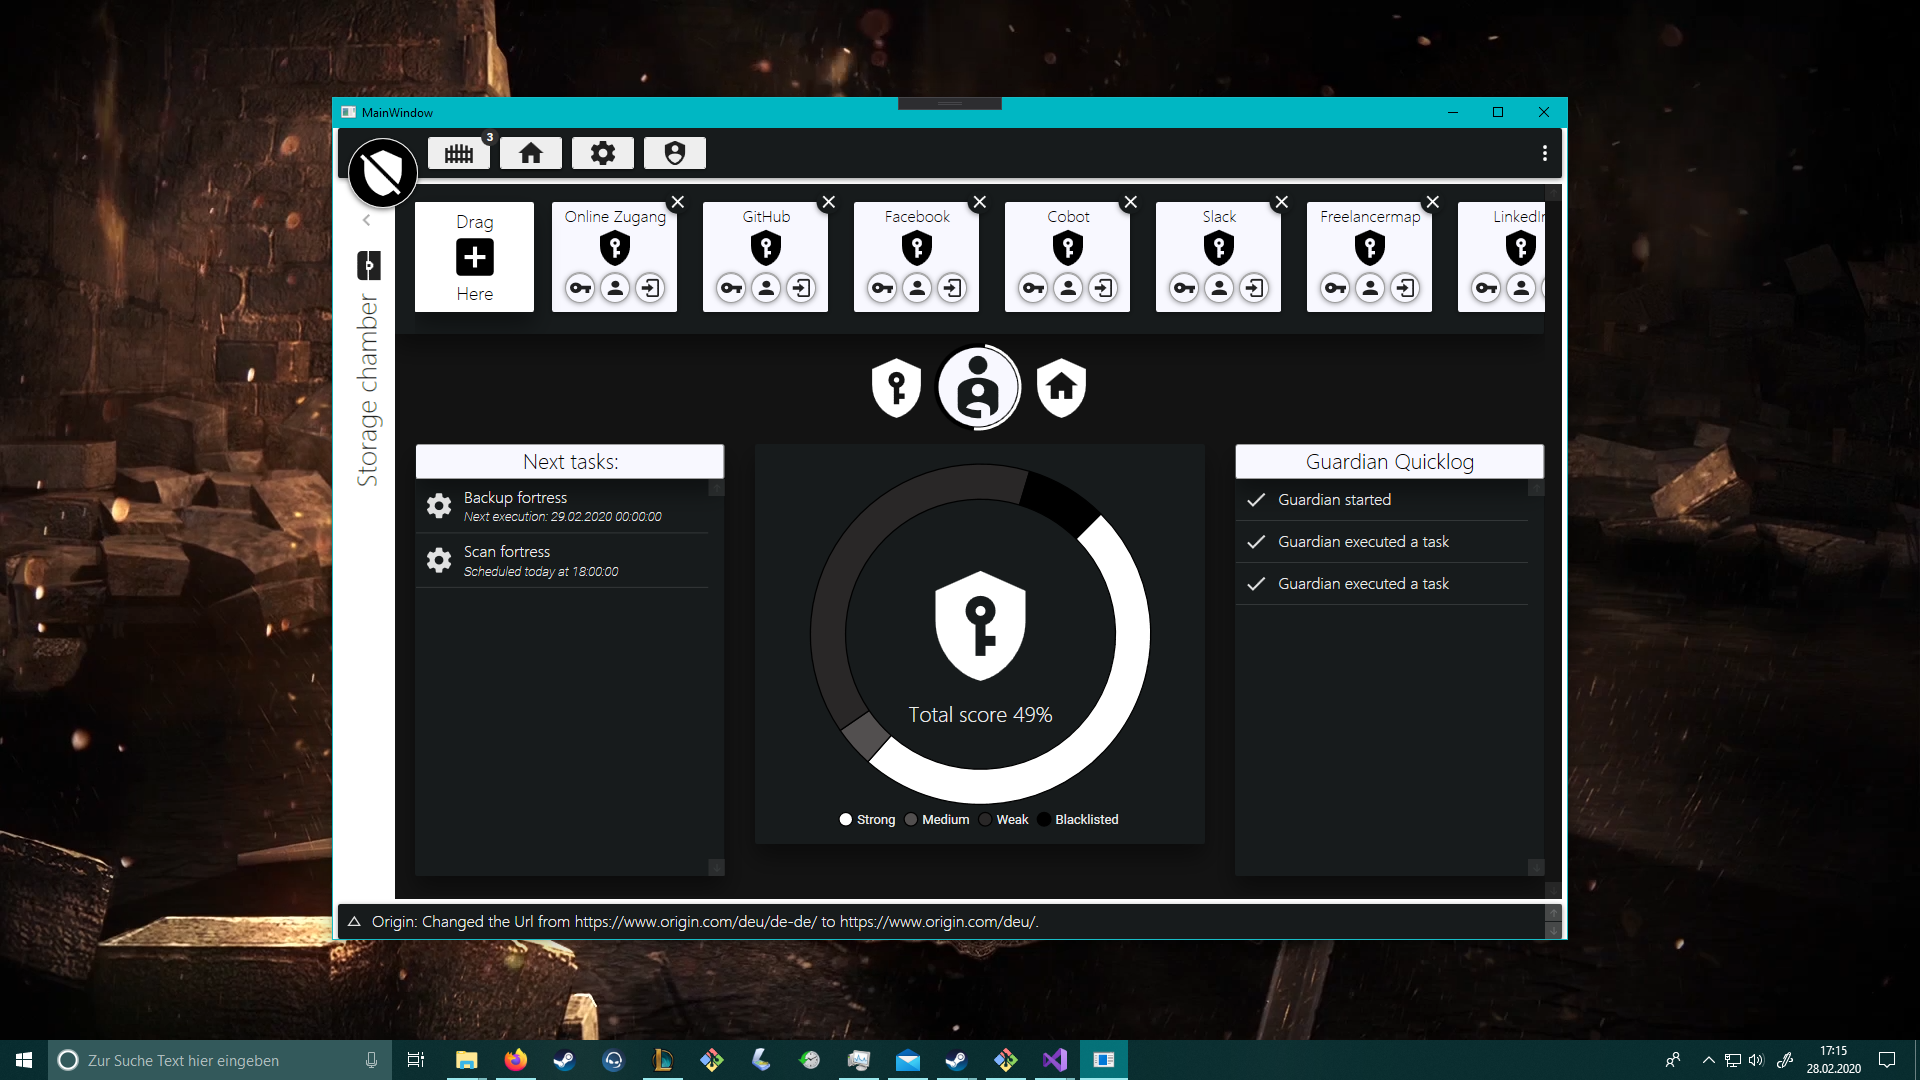Click the user icon on LinkedIn card
This screenshot has height=1080, width=1920.
tap(1522, 288)
